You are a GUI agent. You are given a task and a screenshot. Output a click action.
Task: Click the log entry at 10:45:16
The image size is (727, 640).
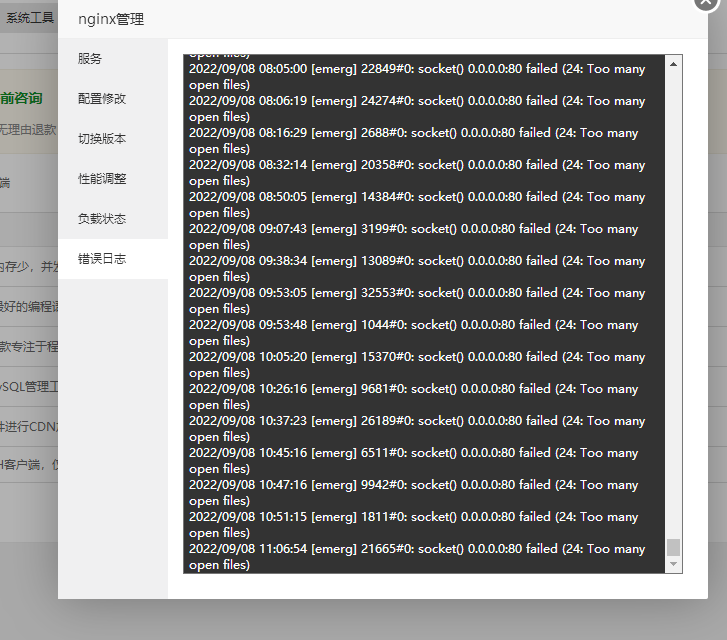pos(413,461)
